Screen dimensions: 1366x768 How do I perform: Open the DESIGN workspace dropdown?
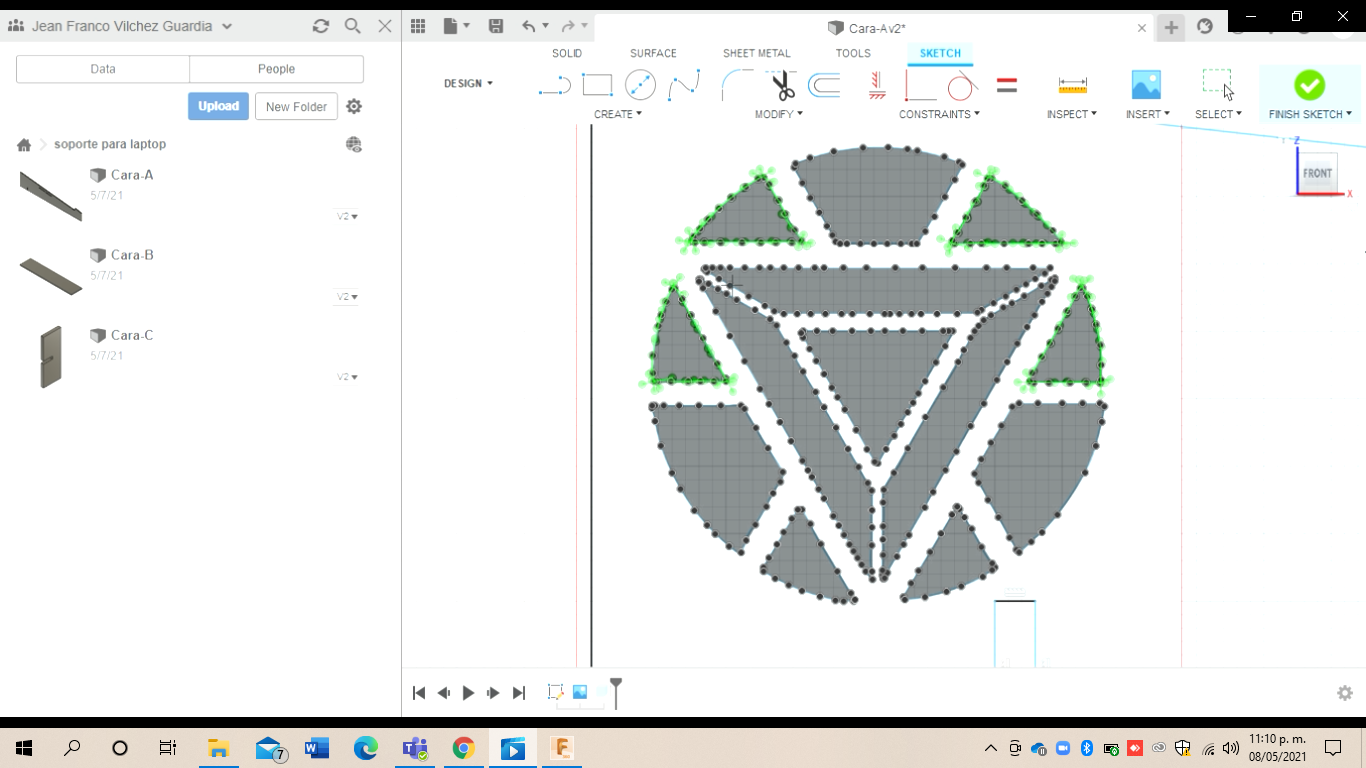coord(468,84)
